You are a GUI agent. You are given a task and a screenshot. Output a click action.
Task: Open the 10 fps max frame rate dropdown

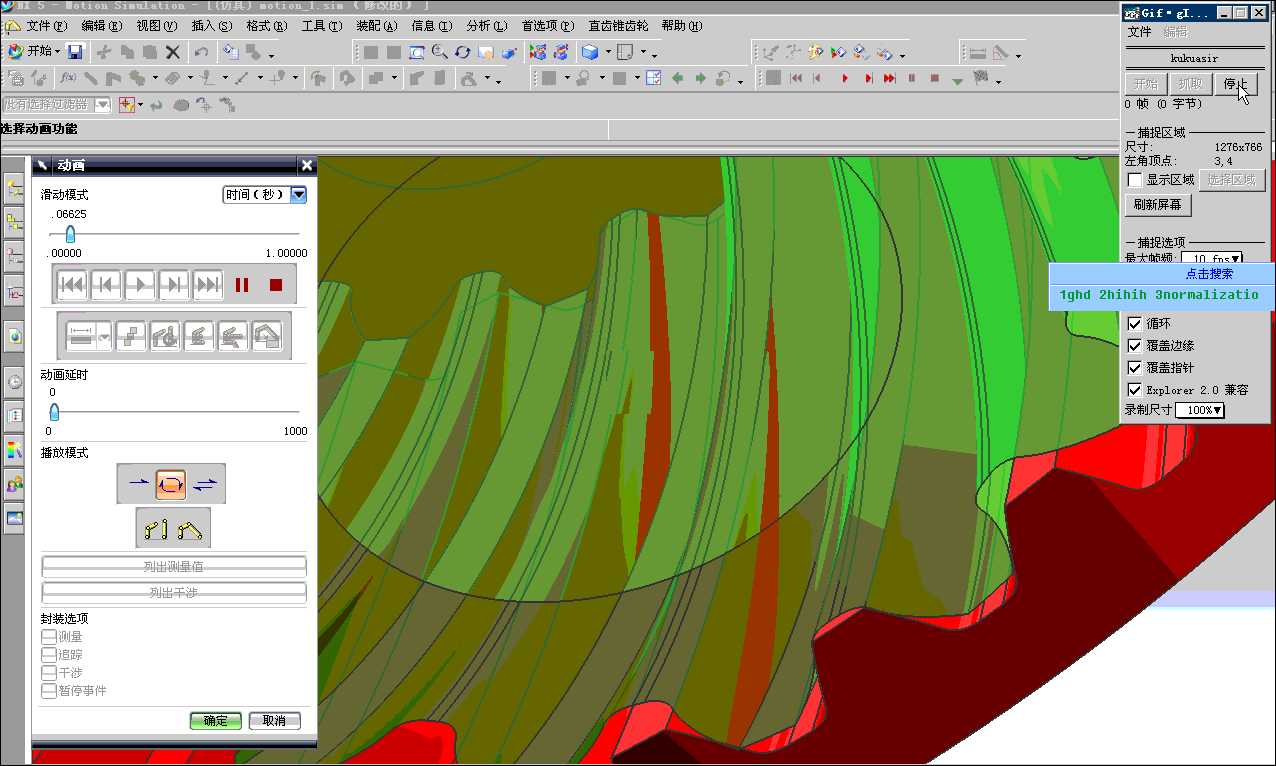[1211, 259]
